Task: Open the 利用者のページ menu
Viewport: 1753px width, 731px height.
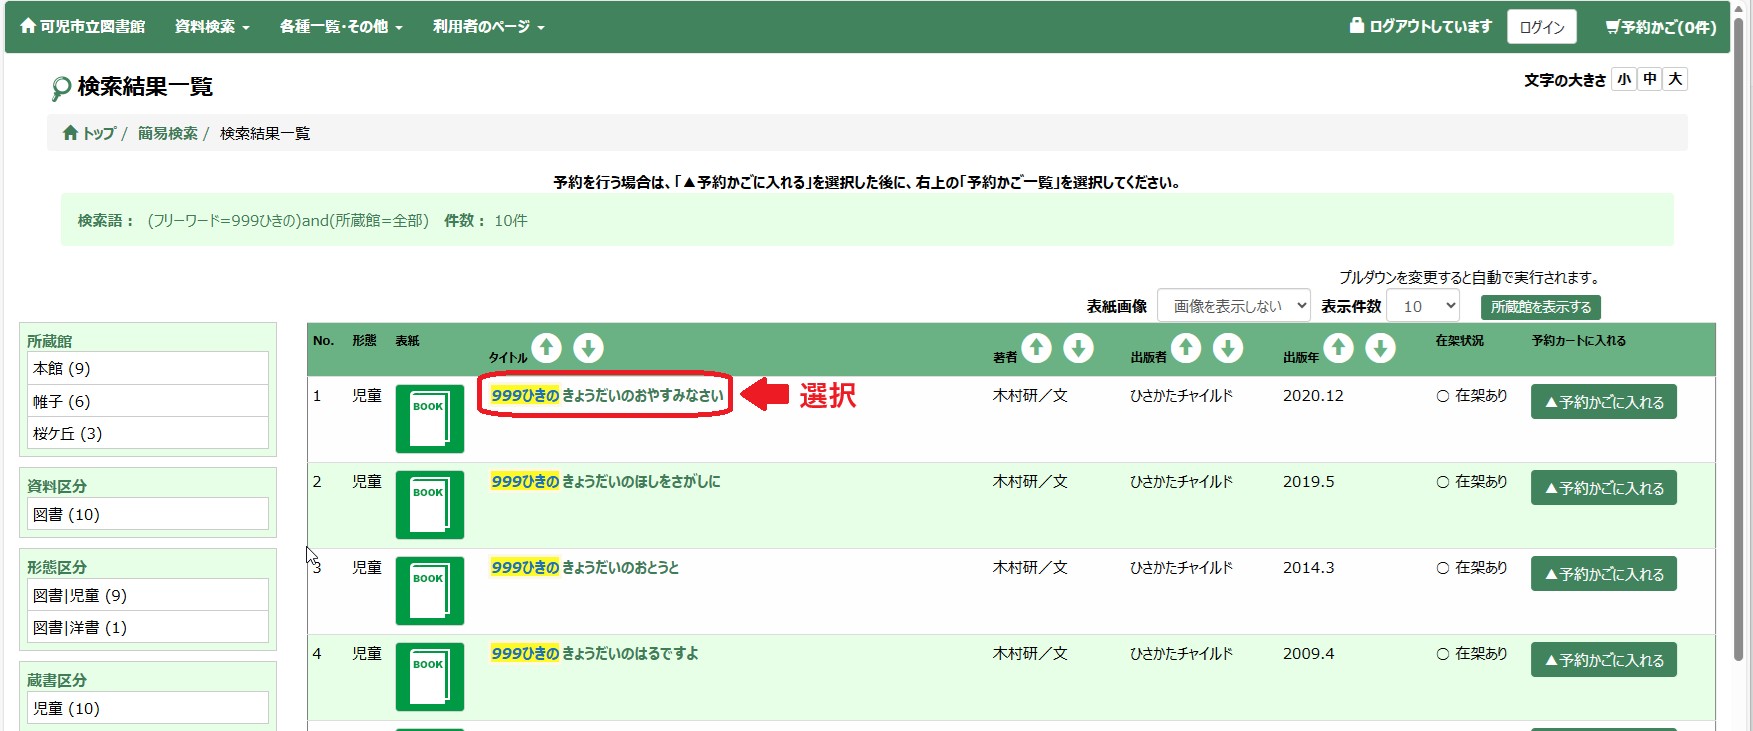Action: click(488, 27)
